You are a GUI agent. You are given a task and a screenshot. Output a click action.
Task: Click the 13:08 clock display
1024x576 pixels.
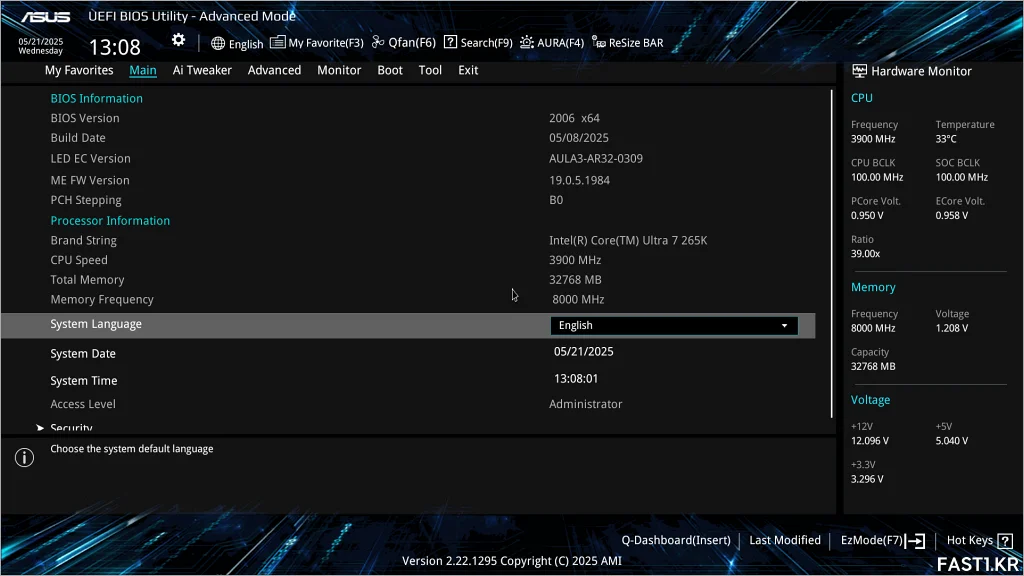(115, 47)
